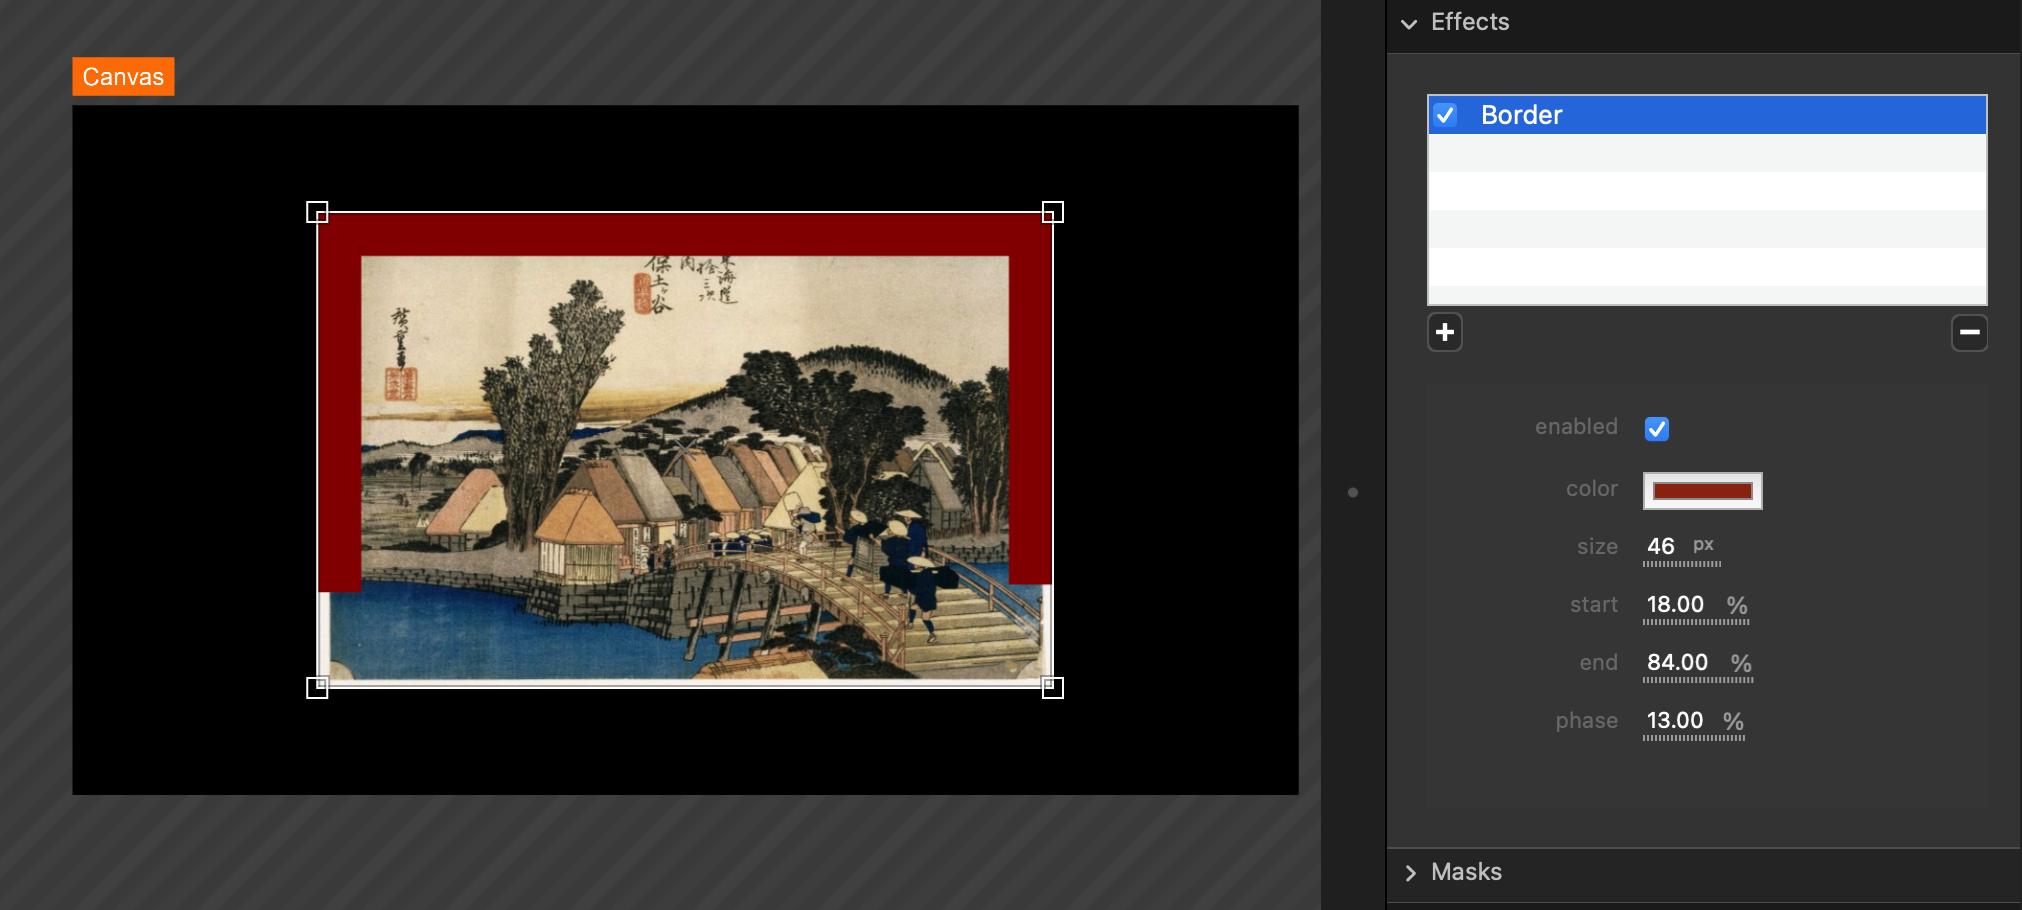This screenshot has width=2022, height=910.
Task: Click the size value field showing 46
Action: pyautogui.click(x=1661, y=547)
